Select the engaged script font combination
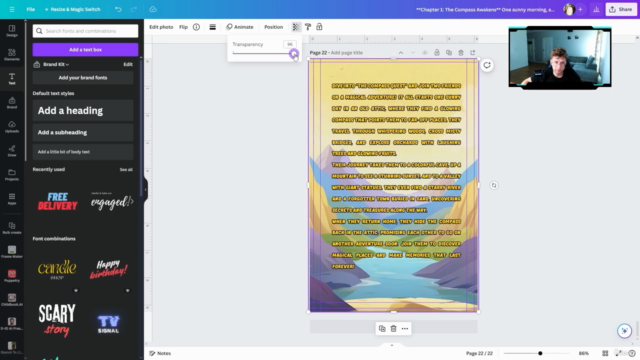The width and height of the screenshot is (640, 360). click(112, 201)
